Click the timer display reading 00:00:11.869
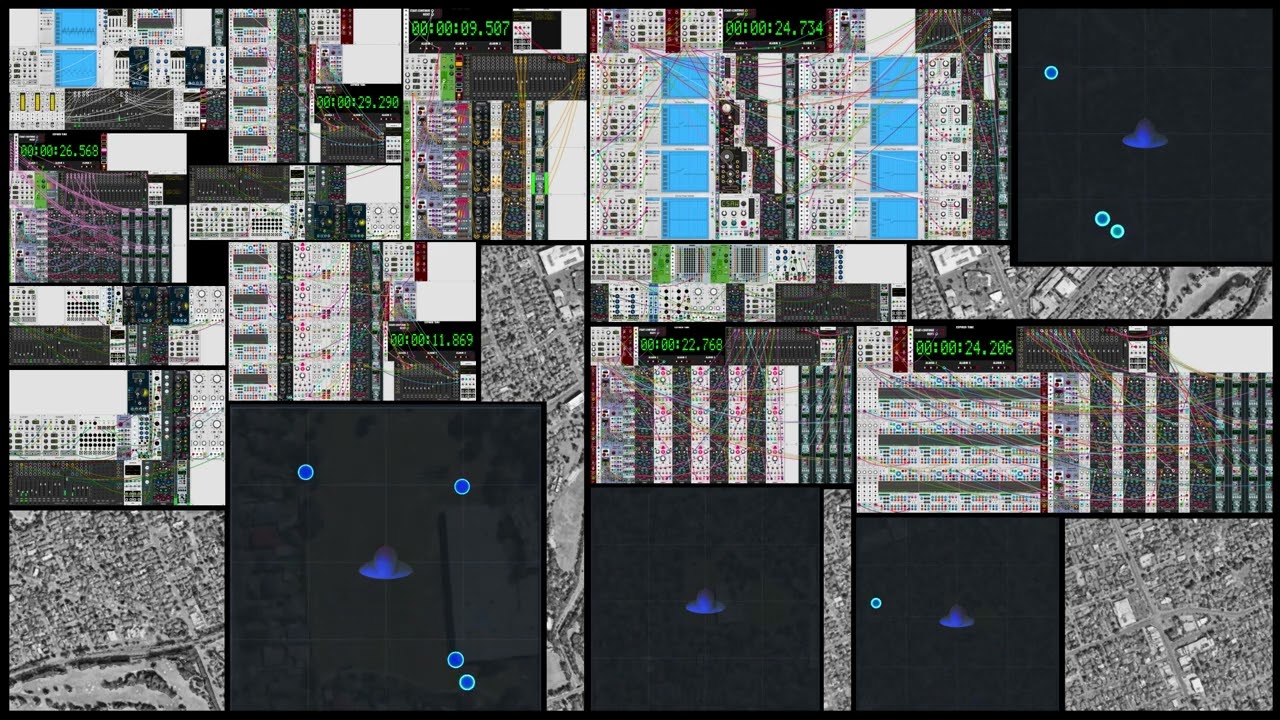1280x720 pixels. (432, 340)
